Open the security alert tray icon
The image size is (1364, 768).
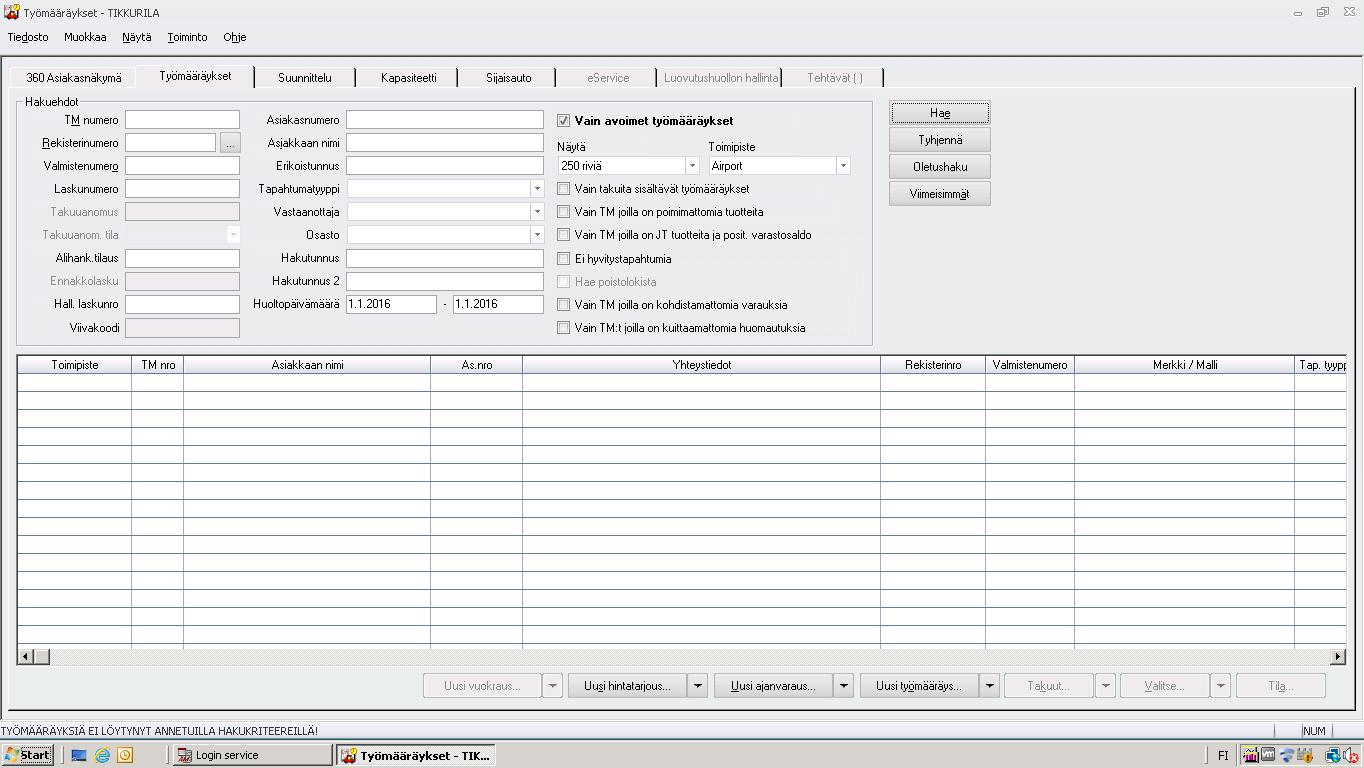1305,756
